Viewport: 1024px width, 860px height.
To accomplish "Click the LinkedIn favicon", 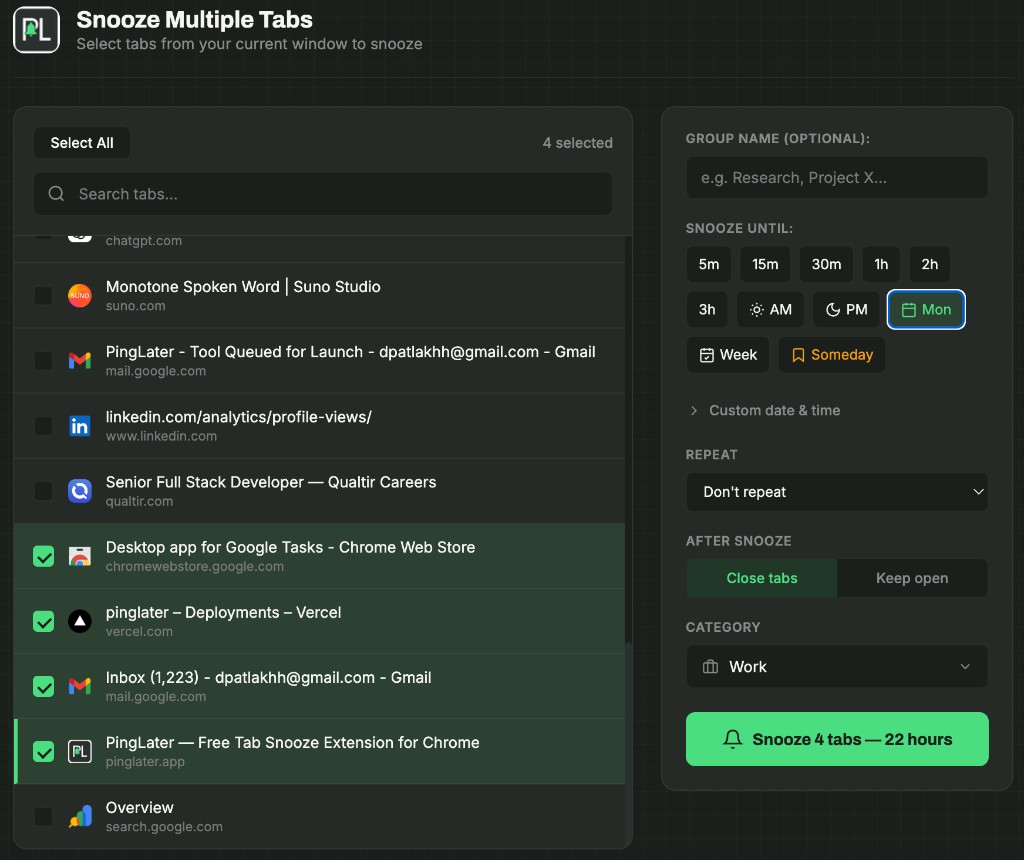I will tap(80, 426).
